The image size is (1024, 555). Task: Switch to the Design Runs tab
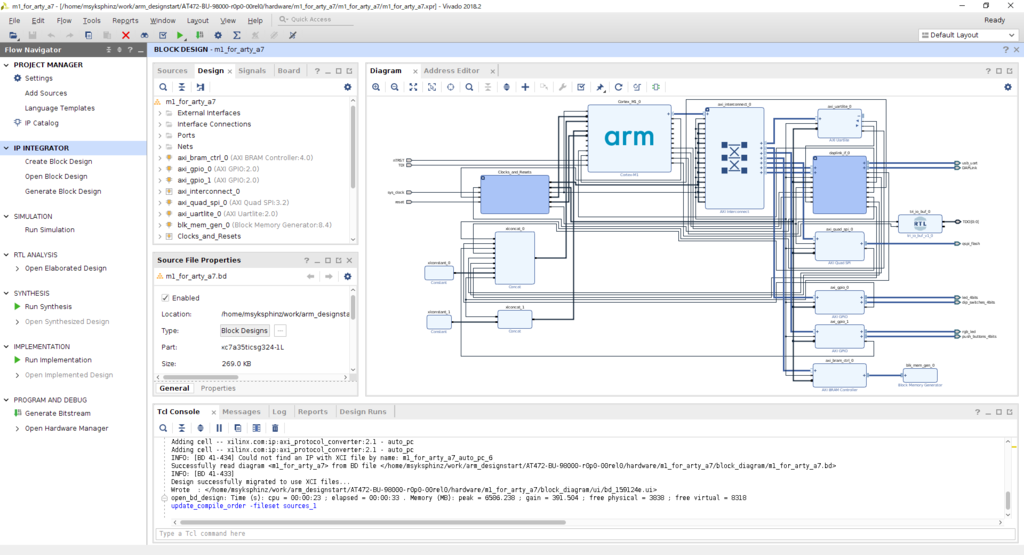pos(362,411)
